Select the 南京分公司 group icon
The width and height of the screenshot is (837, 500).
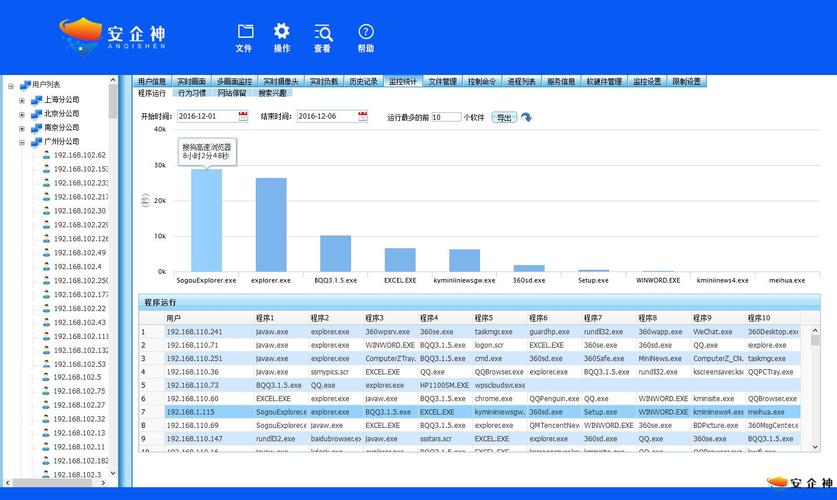click(x=36, y=128)
